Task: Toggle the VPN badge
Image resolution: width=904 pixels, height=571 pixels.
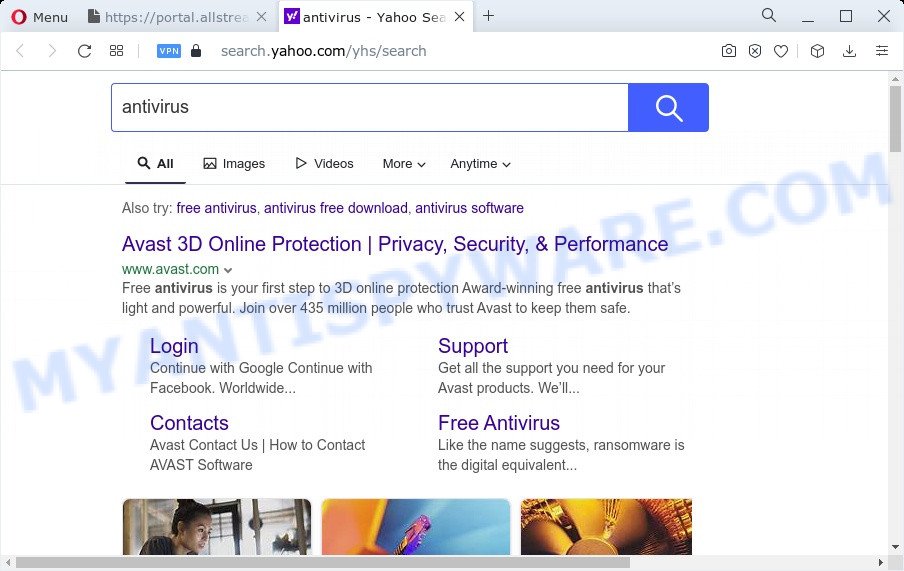Action: click(x=169, y=51)
